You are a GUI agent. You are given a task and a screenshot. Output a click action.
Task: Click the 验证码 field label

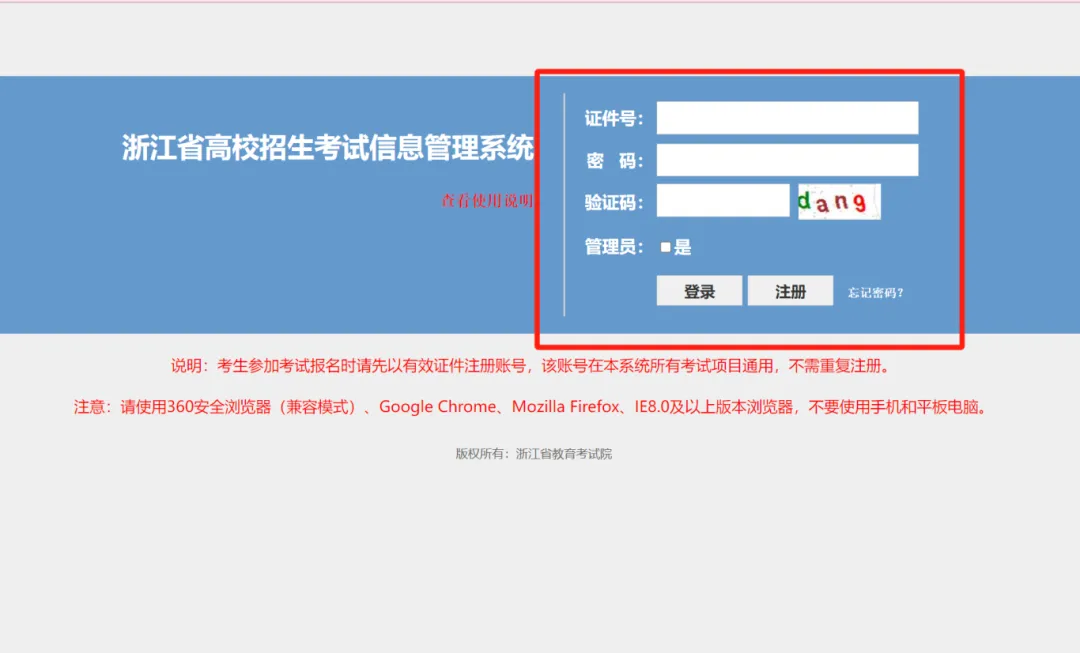coord(613,203)
